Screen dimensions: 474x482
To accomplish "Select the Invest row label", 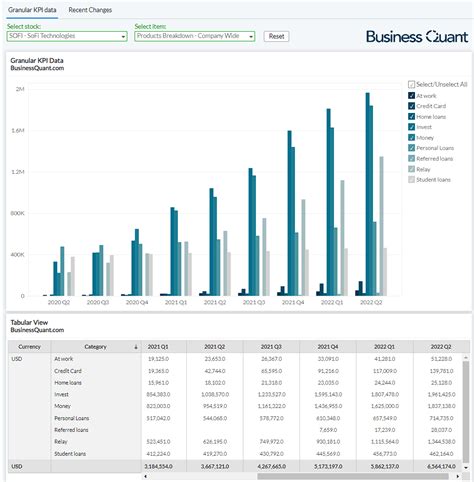I will pos(61,394).
